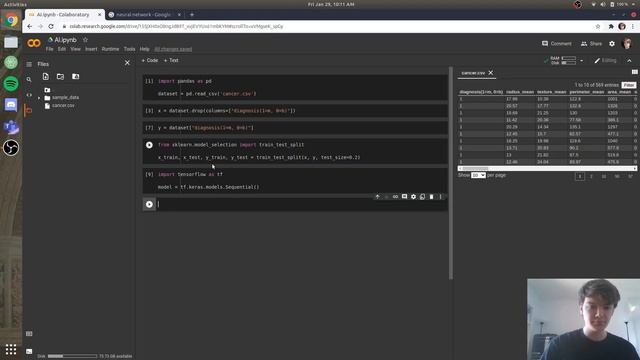Bookmark this page with the star
This screenshot has height=360, width=640.
pos(598,26)
